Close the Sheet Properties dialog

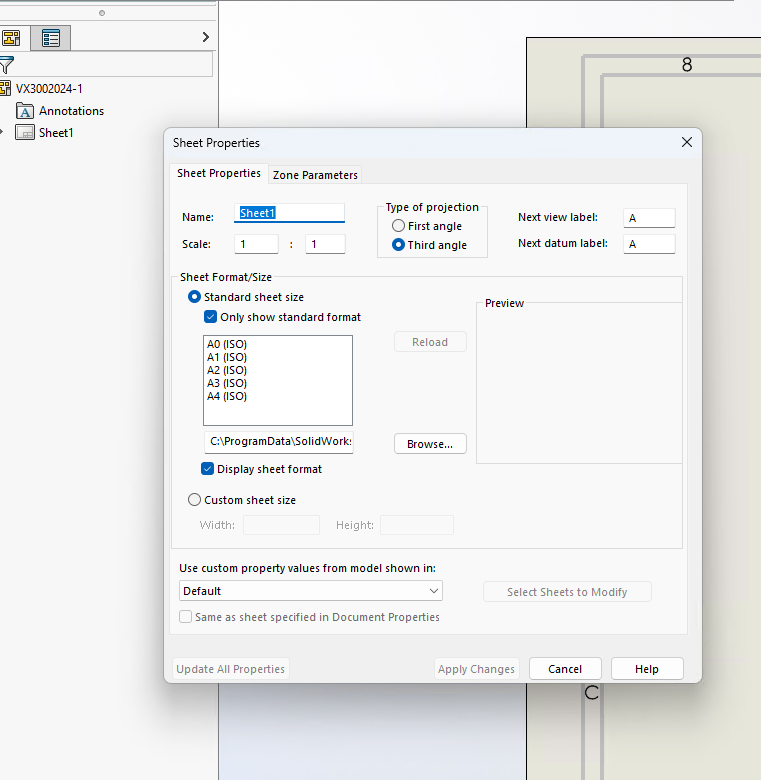click(686, 143)
